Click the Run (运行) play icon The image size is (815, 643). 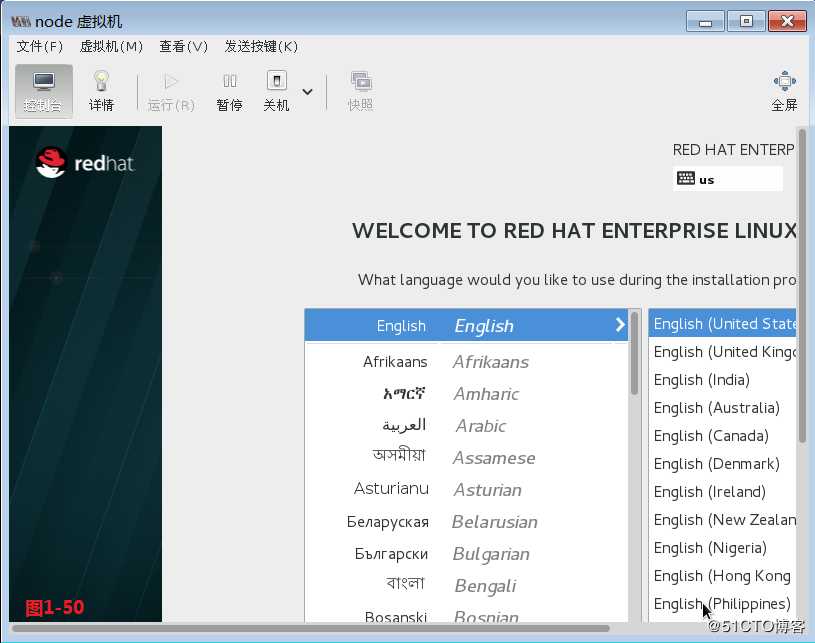171,91
